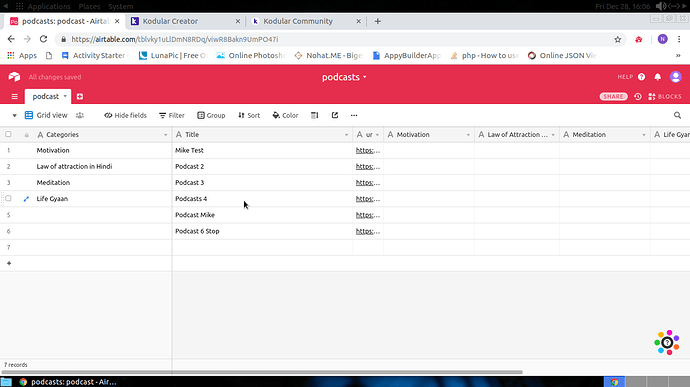Screen dimensions: 690x387
Task: Open the colorful help chat widget
Action: [667, 342]
